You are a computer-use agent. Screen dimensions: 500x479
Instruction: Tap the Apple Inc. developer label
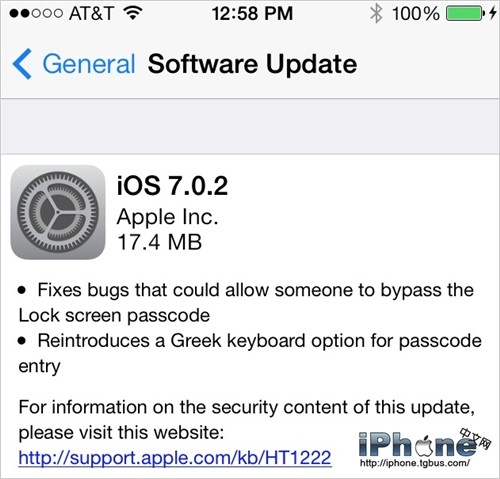pyautogui.click(x=167, y=217)
